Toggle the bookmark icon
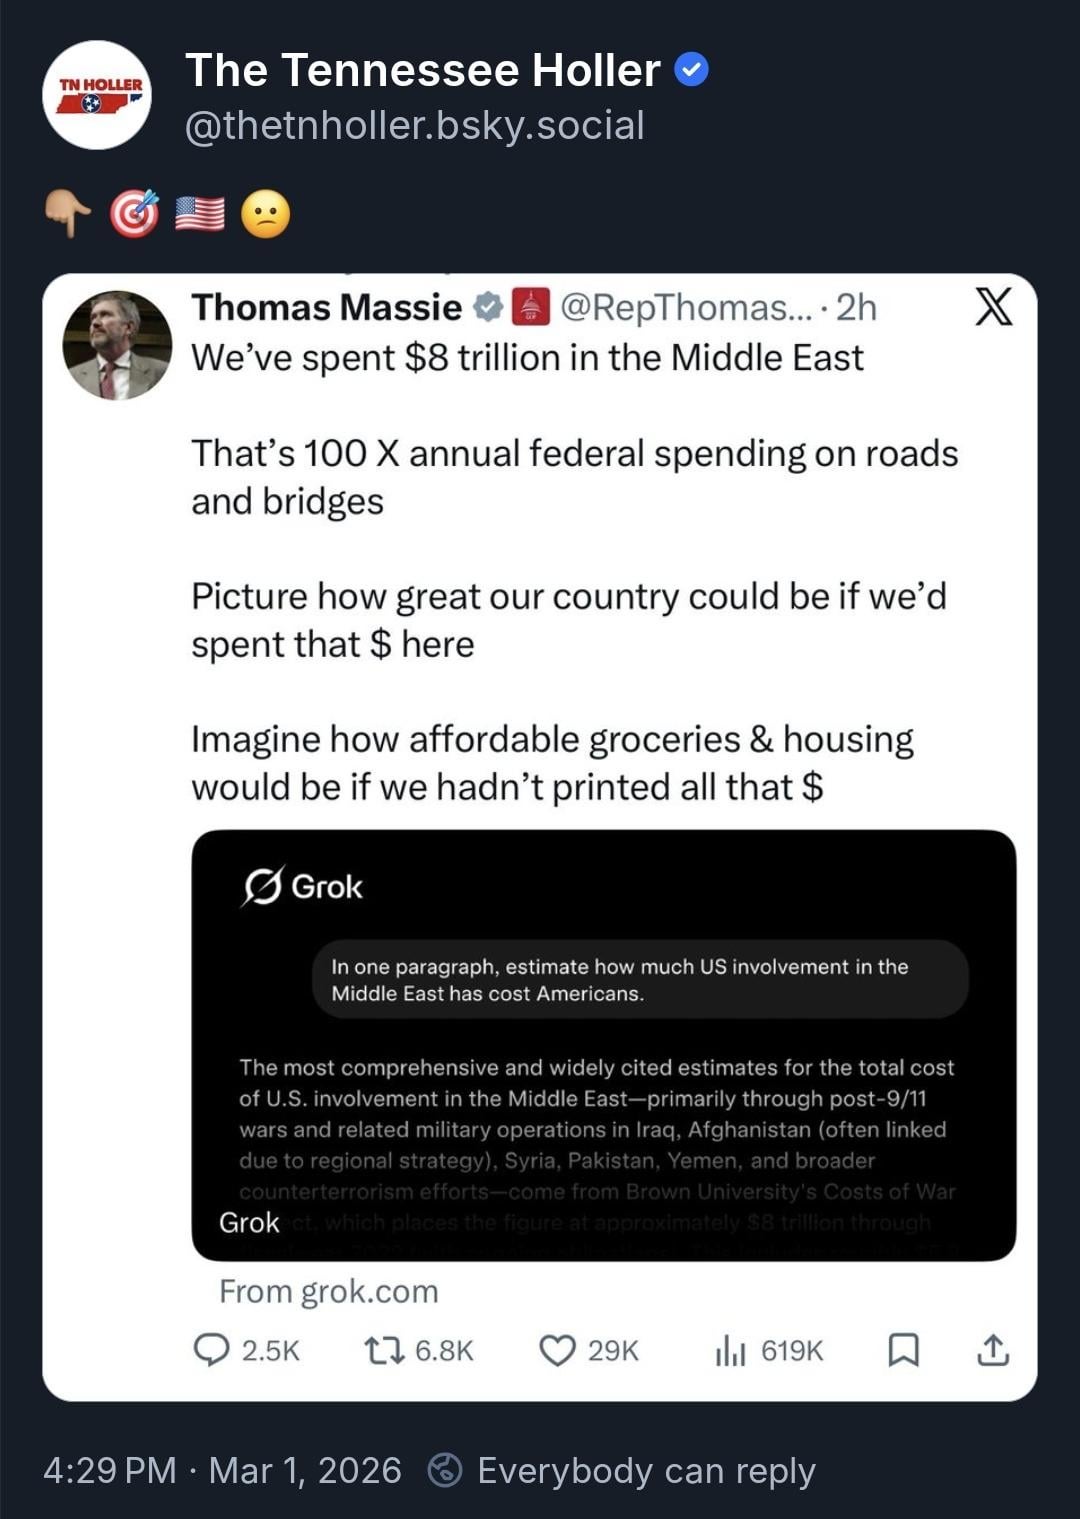The image size is (1080, 1519). [x=903, y=1350]
